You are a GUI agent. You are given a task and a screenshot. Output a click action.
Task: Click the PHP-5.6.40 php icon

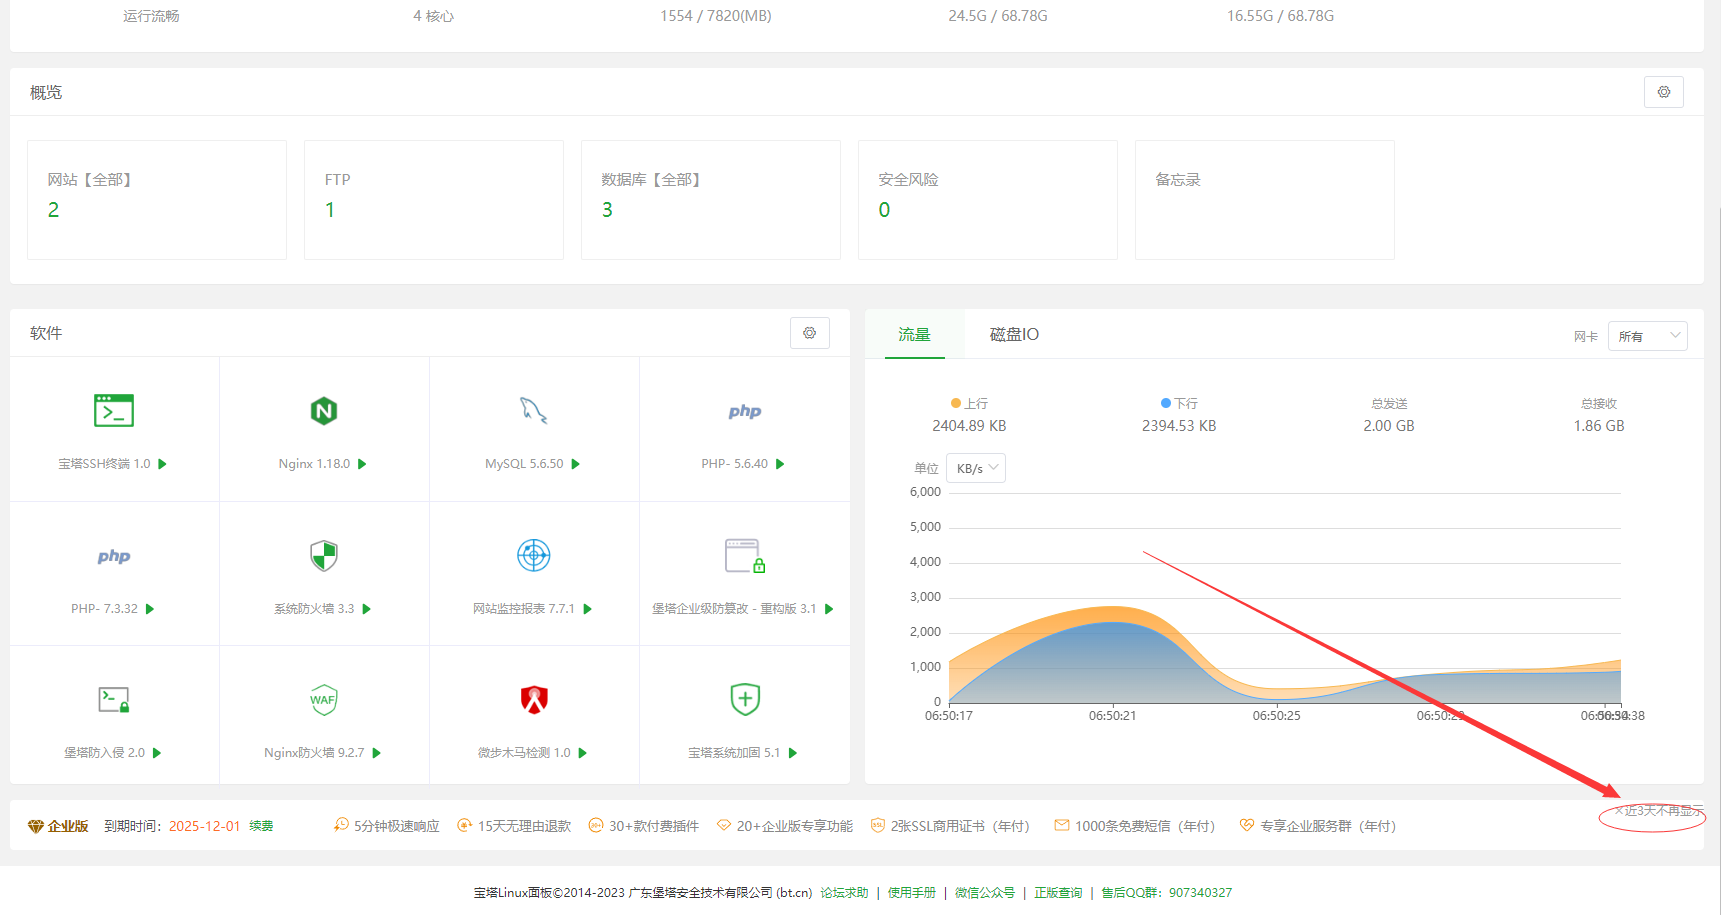point(745,411)
